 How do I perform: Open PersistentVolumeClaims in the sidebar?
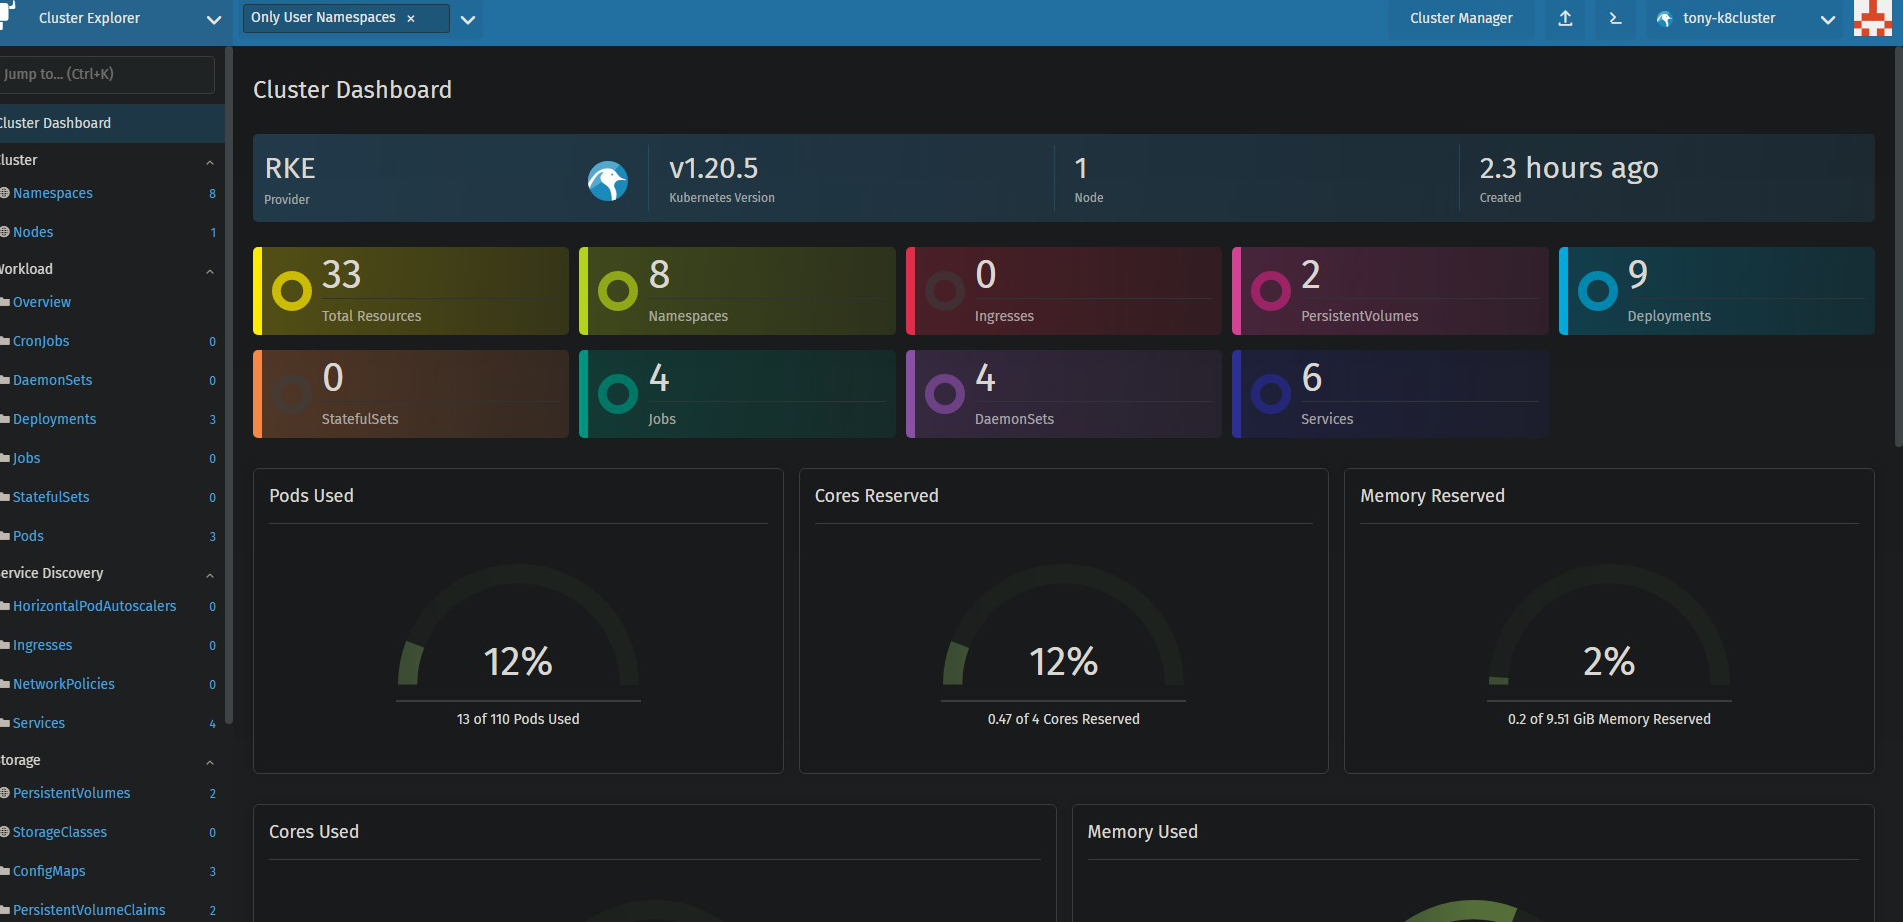click(x=89, y=910)
